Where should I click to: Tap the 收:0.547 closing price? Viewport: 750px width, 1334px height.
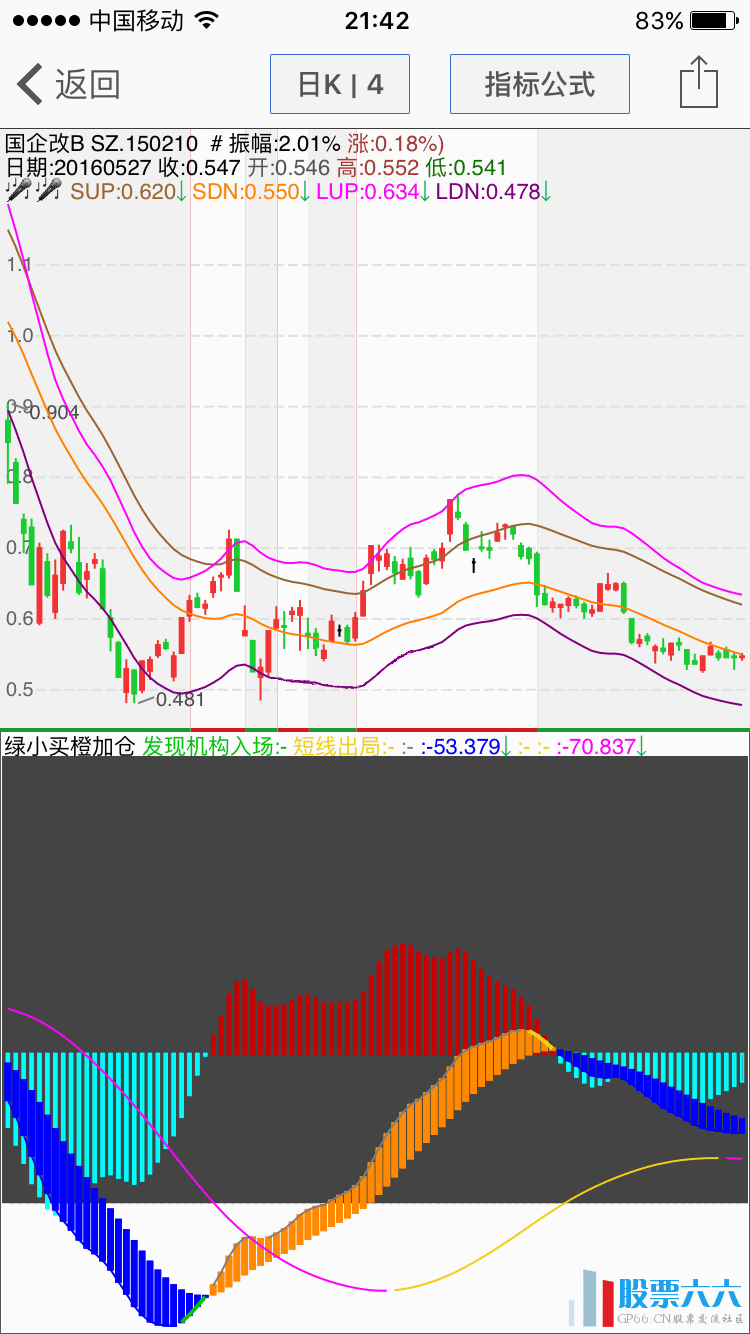click(x=200, y=168)
